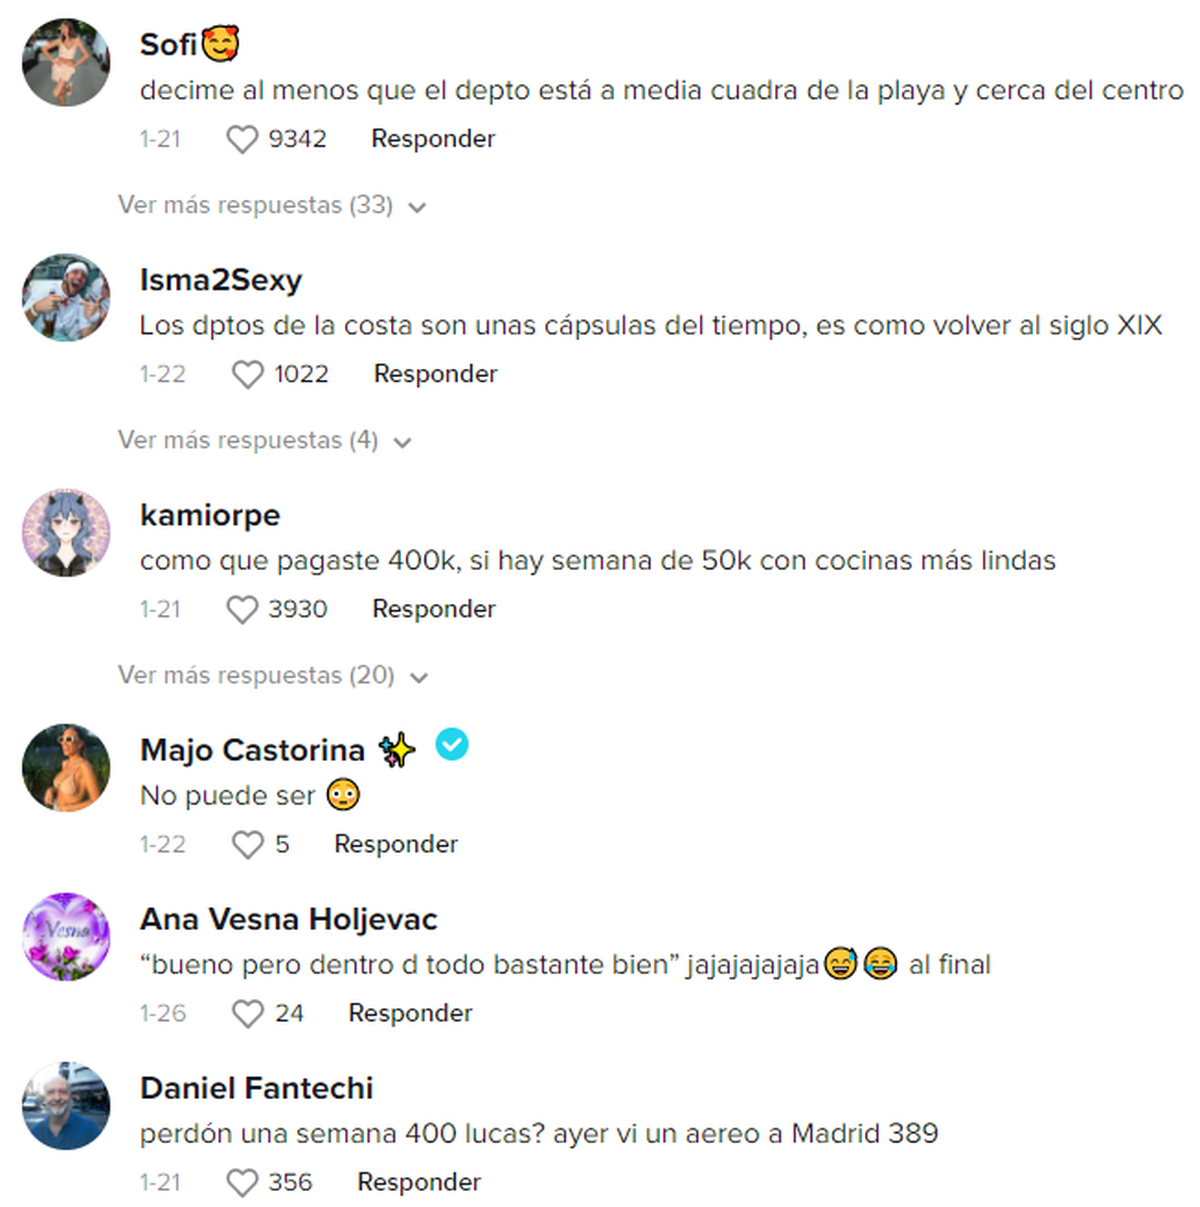Show 4 more replies under Isma2Sexy

point(265,440)
